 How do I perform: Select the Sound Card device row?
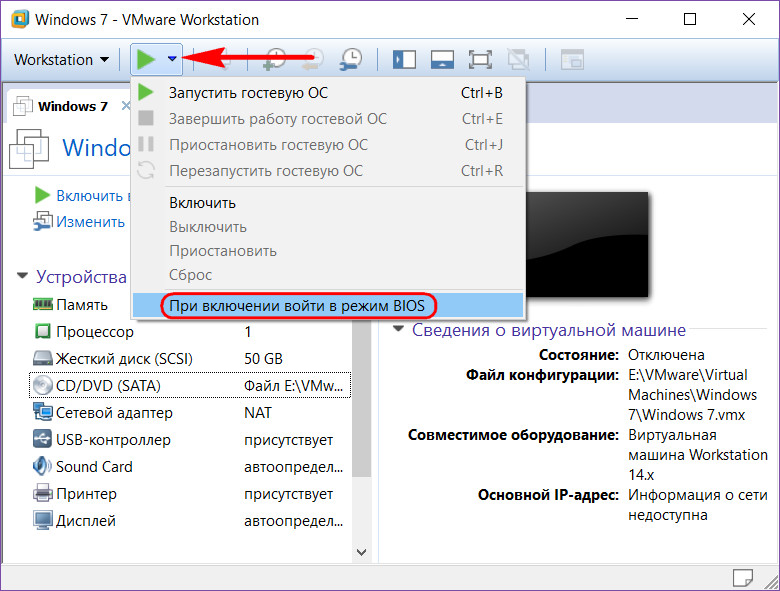pyautogui.click(x=189, y=467)
